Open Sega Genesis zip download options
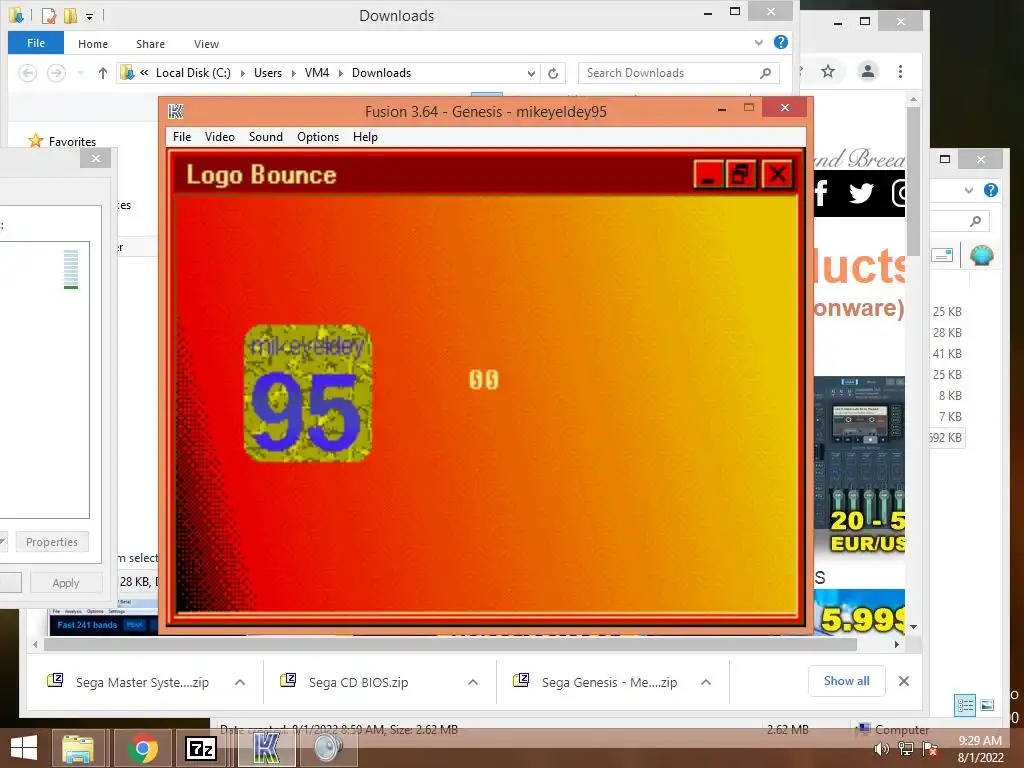The image size is (1024, 768). (706, 682)
